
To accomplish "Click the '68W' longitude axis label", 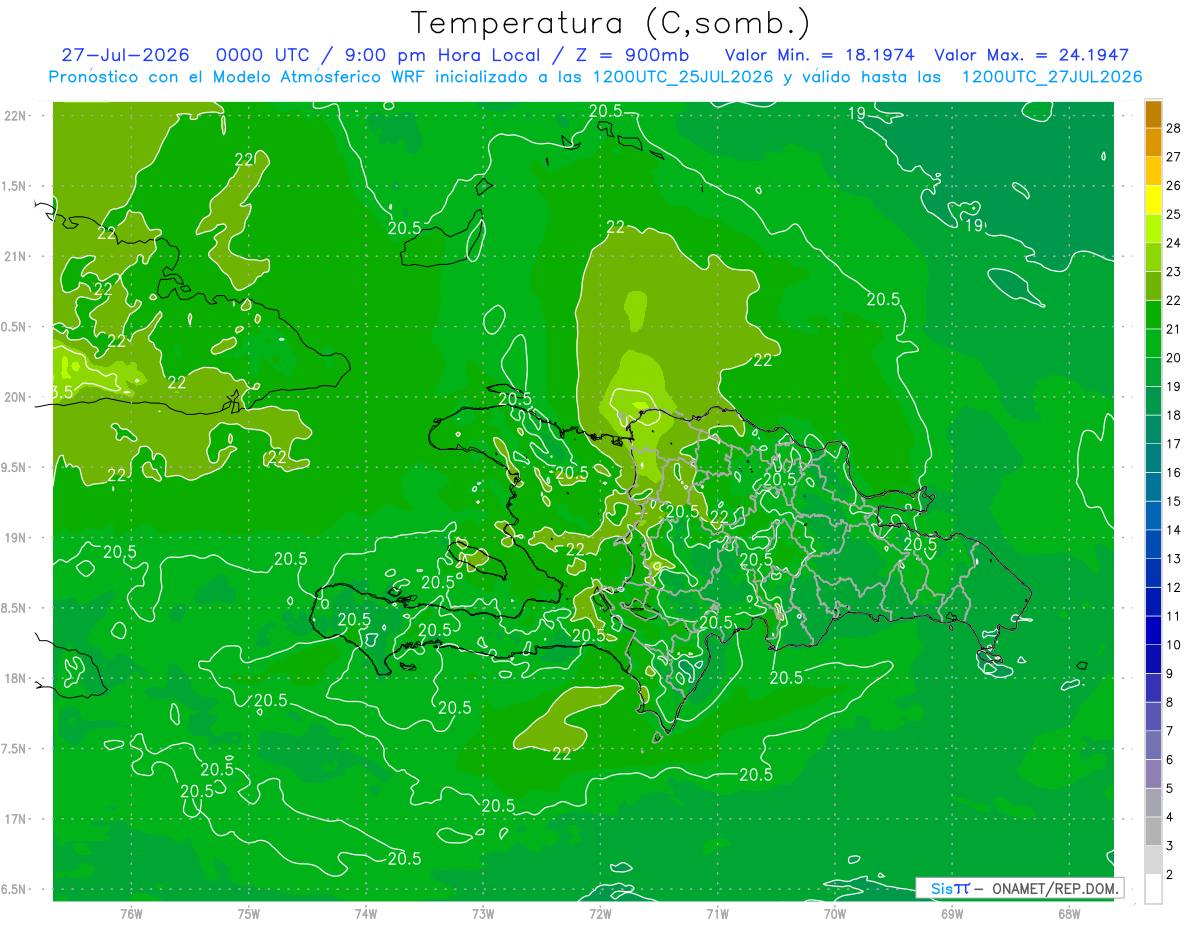I will [x=1068, y=914].
